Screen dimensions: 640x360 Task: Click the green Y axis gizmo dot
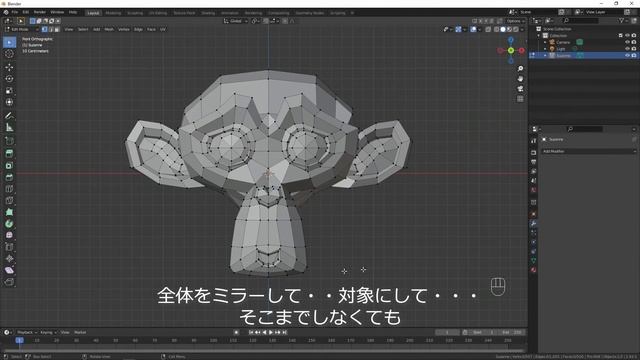[x=511, y=50]
